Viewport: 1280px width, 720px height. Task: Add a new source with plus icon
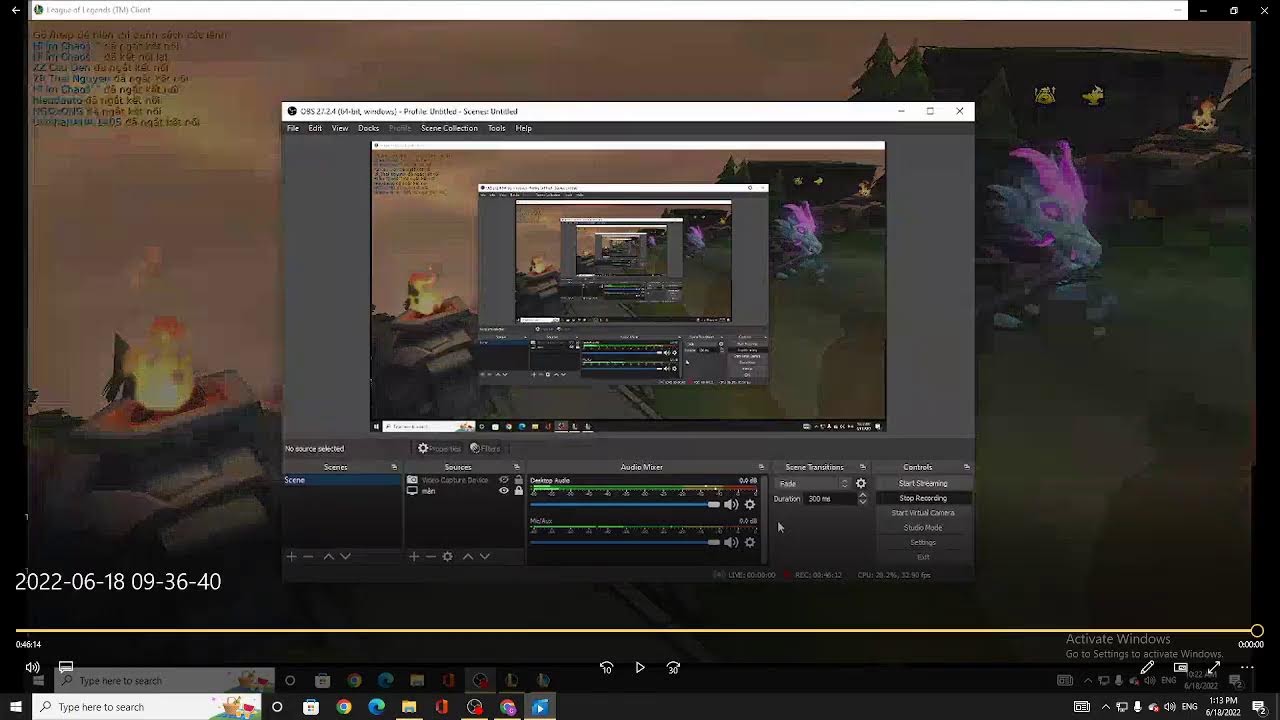tap(414, 556)
